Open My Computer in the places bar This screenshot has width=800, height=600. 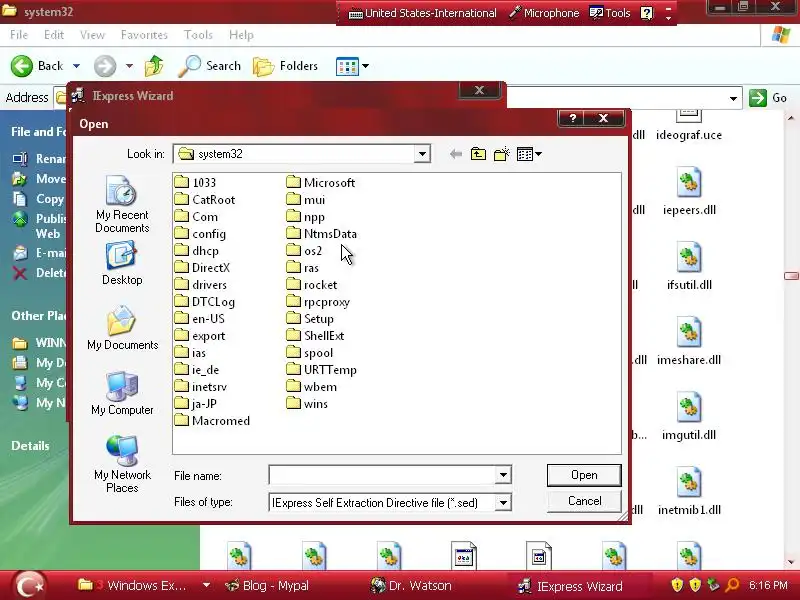122,394
